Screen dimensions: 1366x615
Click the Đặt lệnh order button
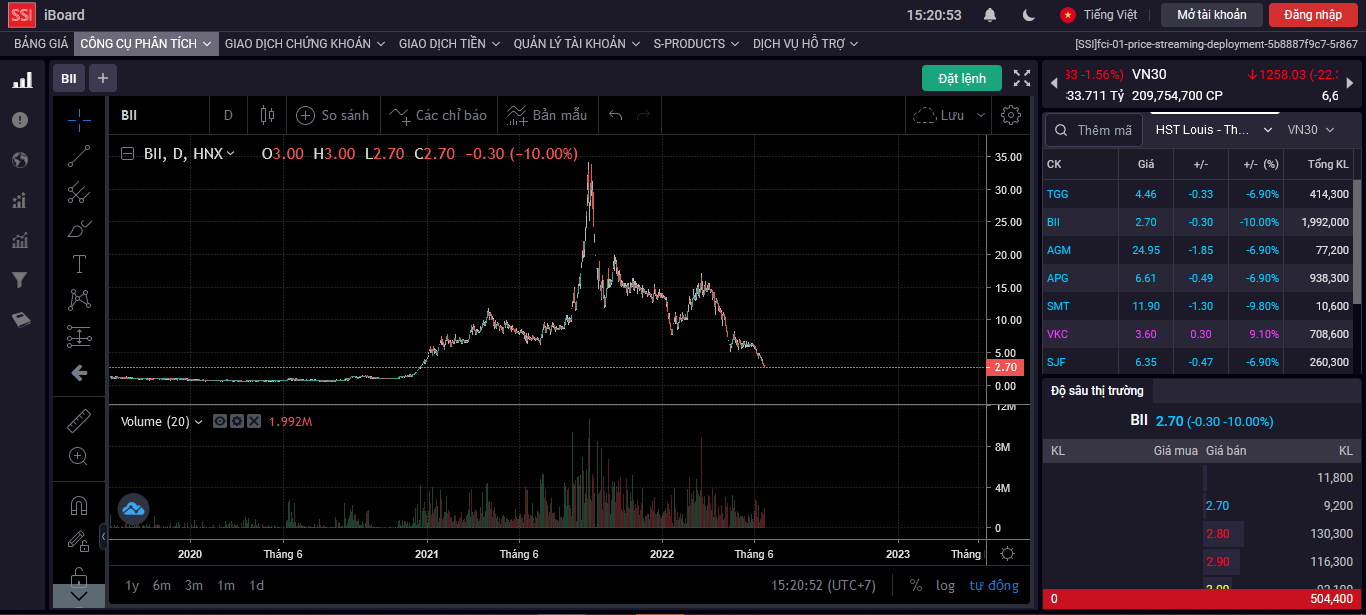tap(961, 78)
